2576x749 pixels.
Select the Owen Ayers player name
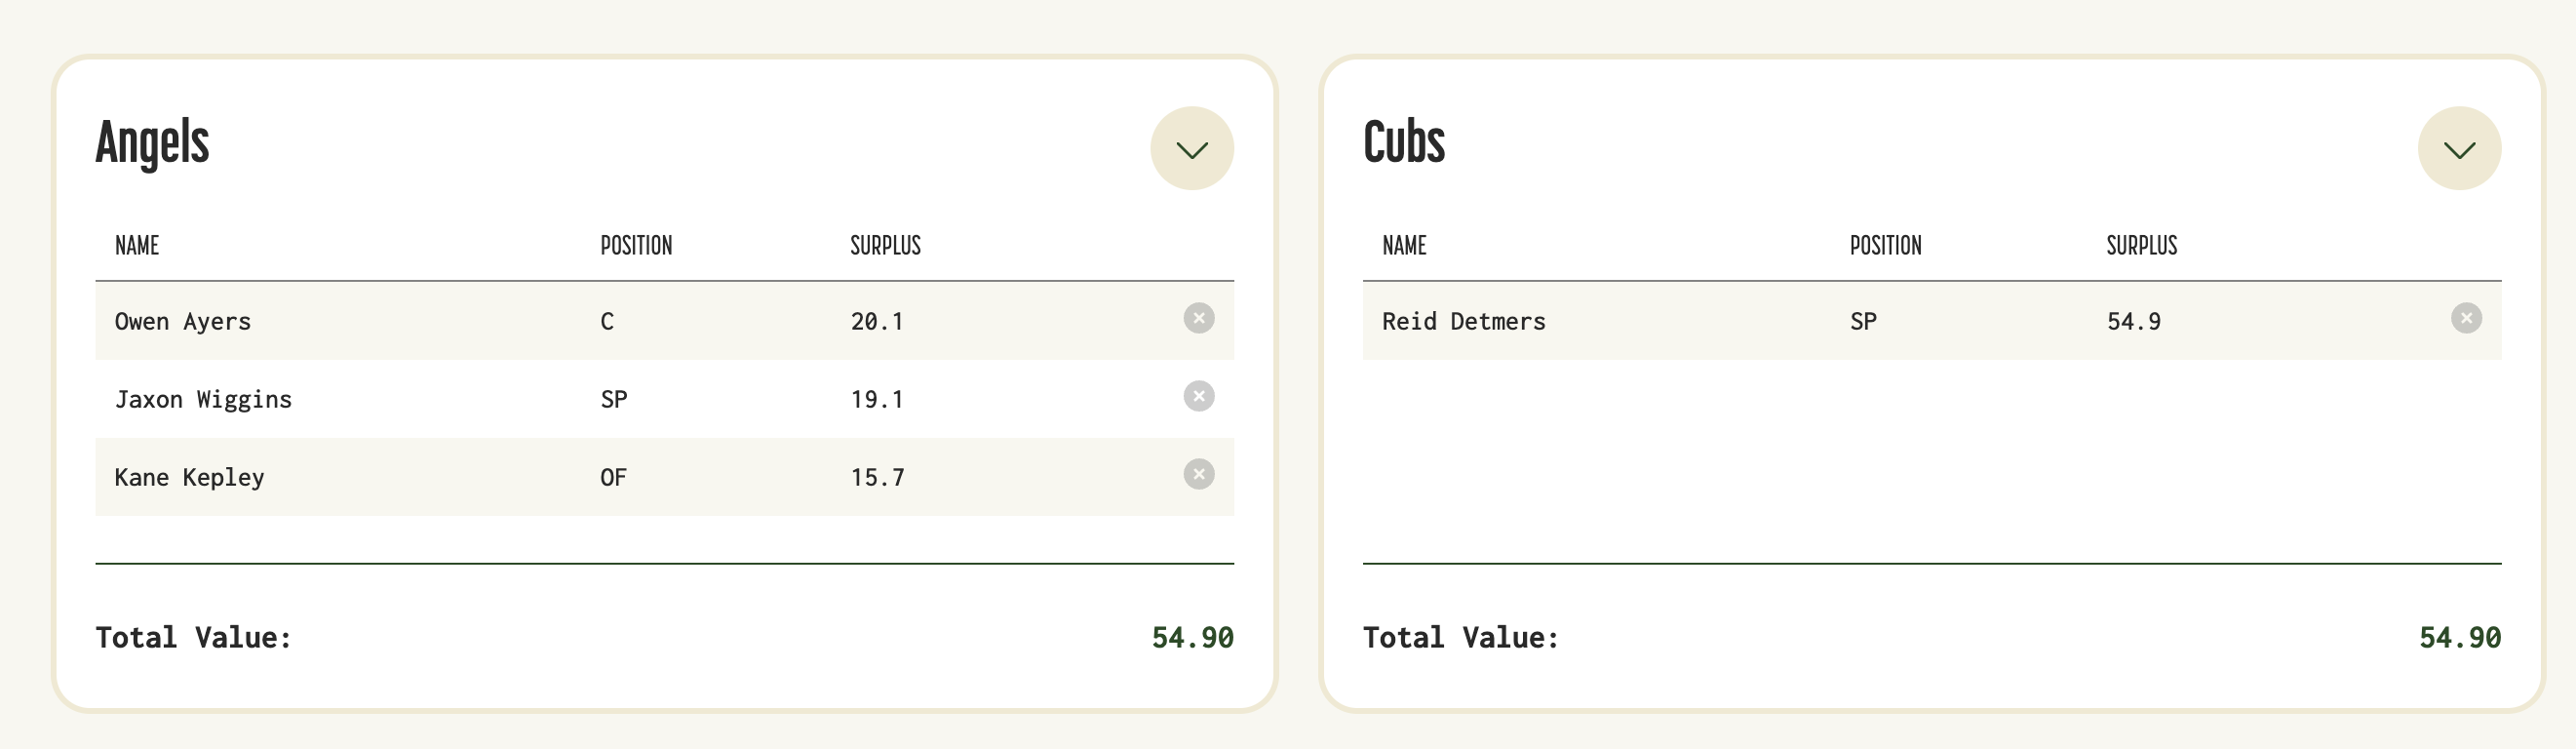pyautogui.click(x=183, y=321)
